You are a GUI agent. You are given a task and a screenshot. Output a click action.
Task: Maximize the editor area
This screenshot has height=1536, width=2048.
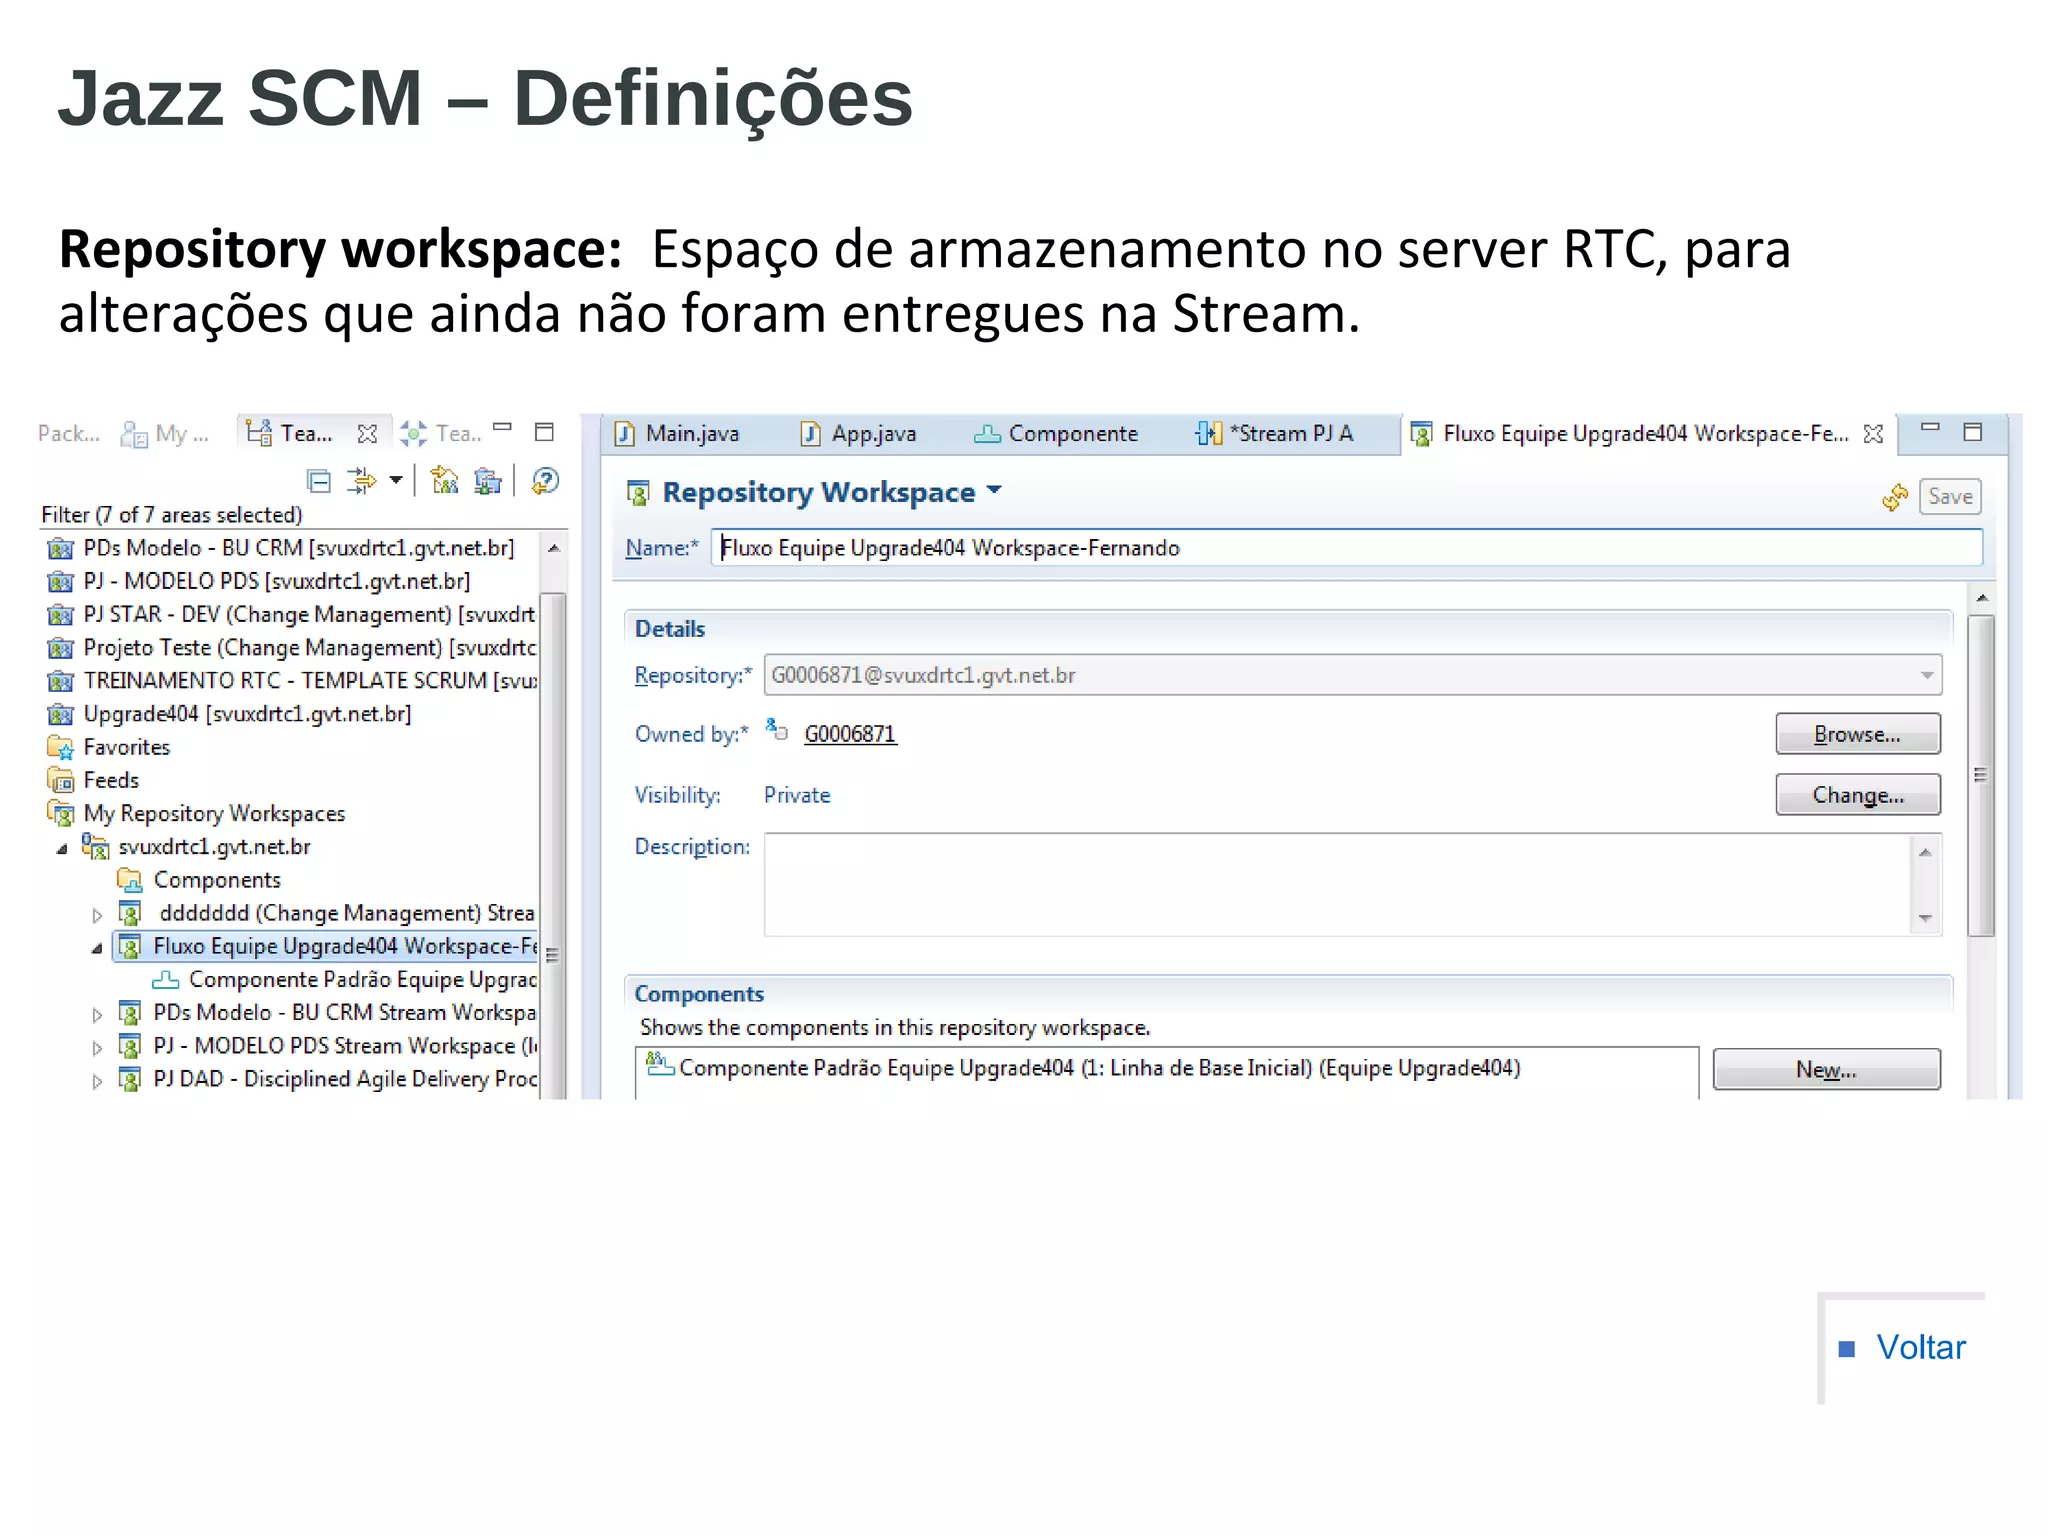(1972, 432)
